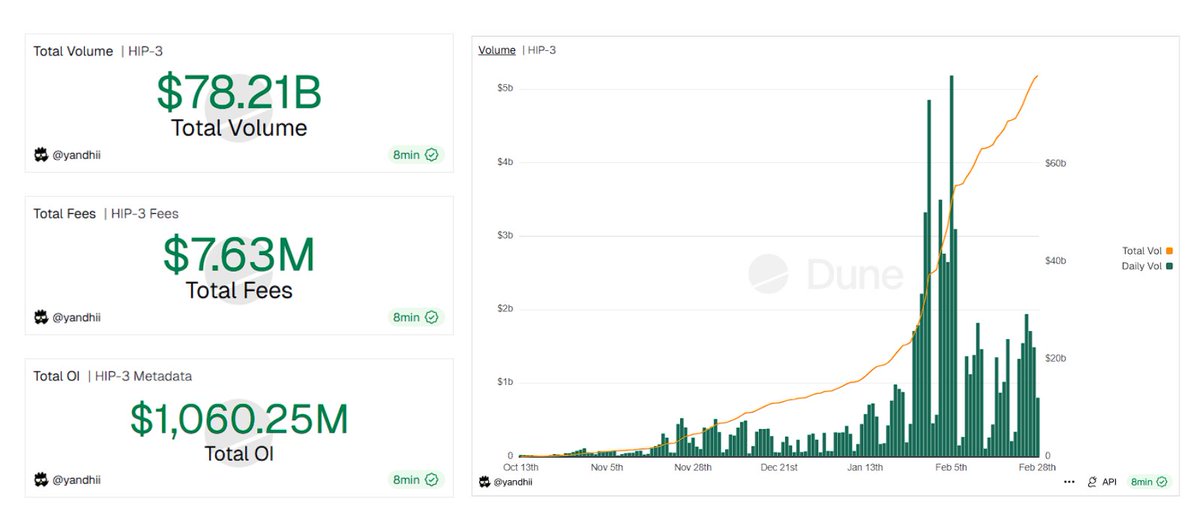The image size is (1200, 526).
Task: Open yandhii avatar icon on Total Fees card
Action: click(41, 317)
